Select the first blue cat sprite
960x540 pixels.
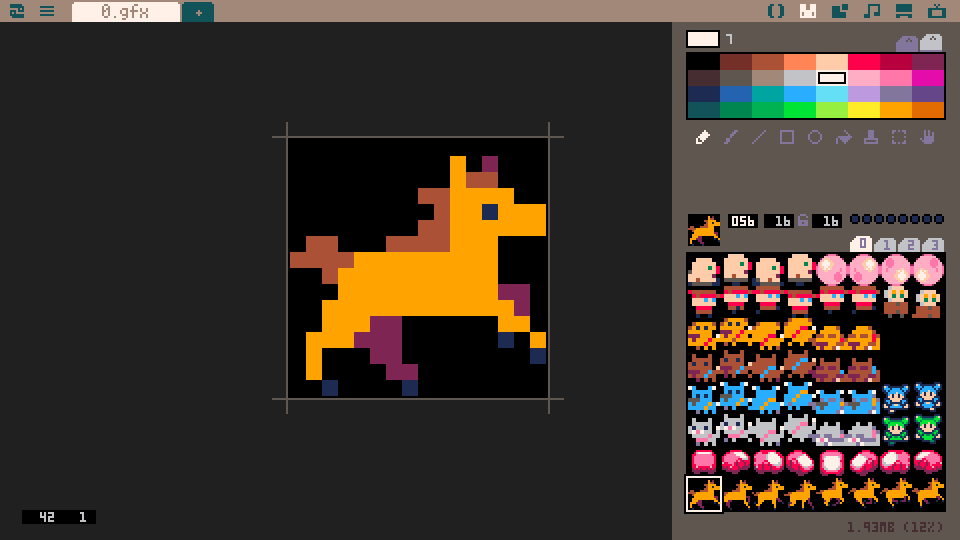click(703, 398)
